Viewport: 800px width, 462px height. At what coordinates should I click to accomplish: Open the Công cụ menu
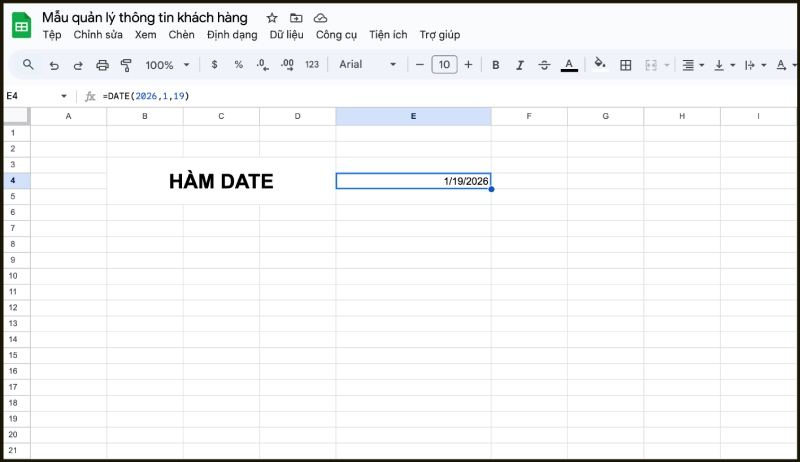336,35
